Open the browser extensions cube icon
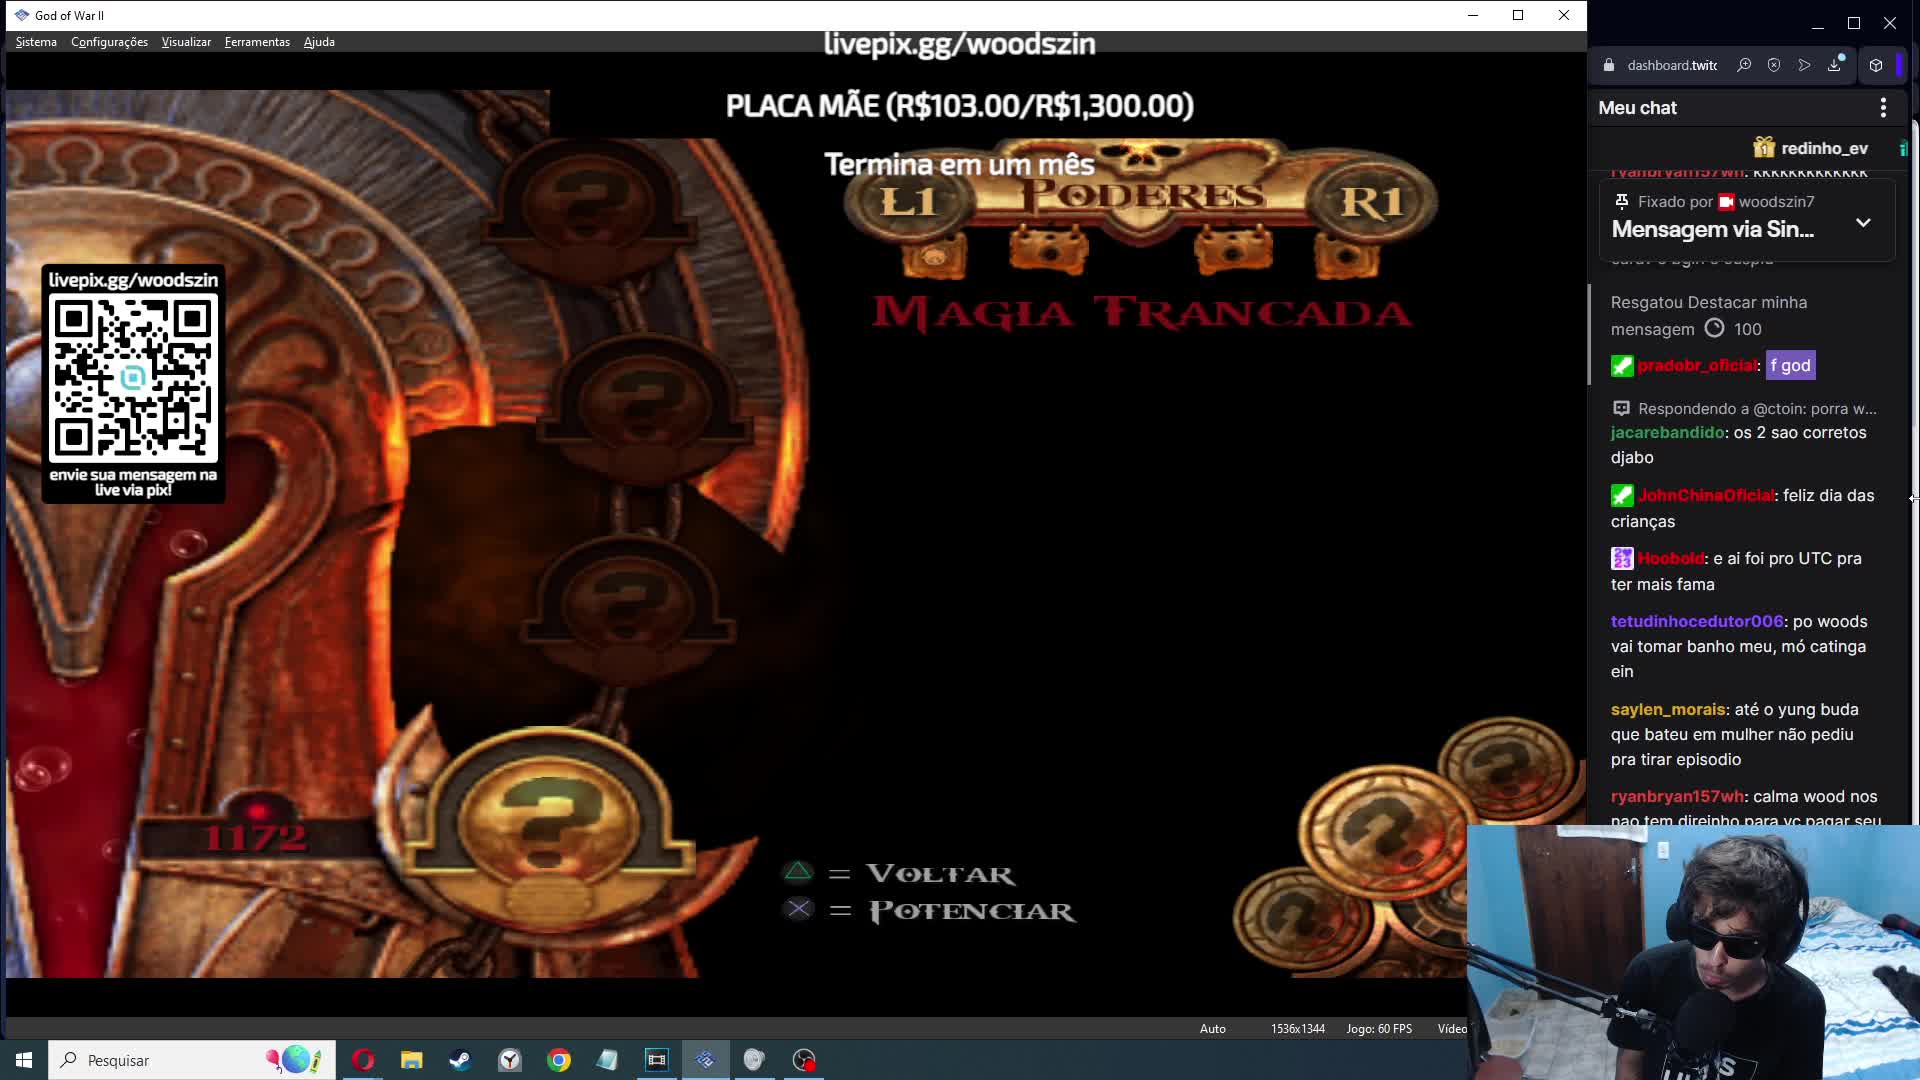 [1876, 65]
